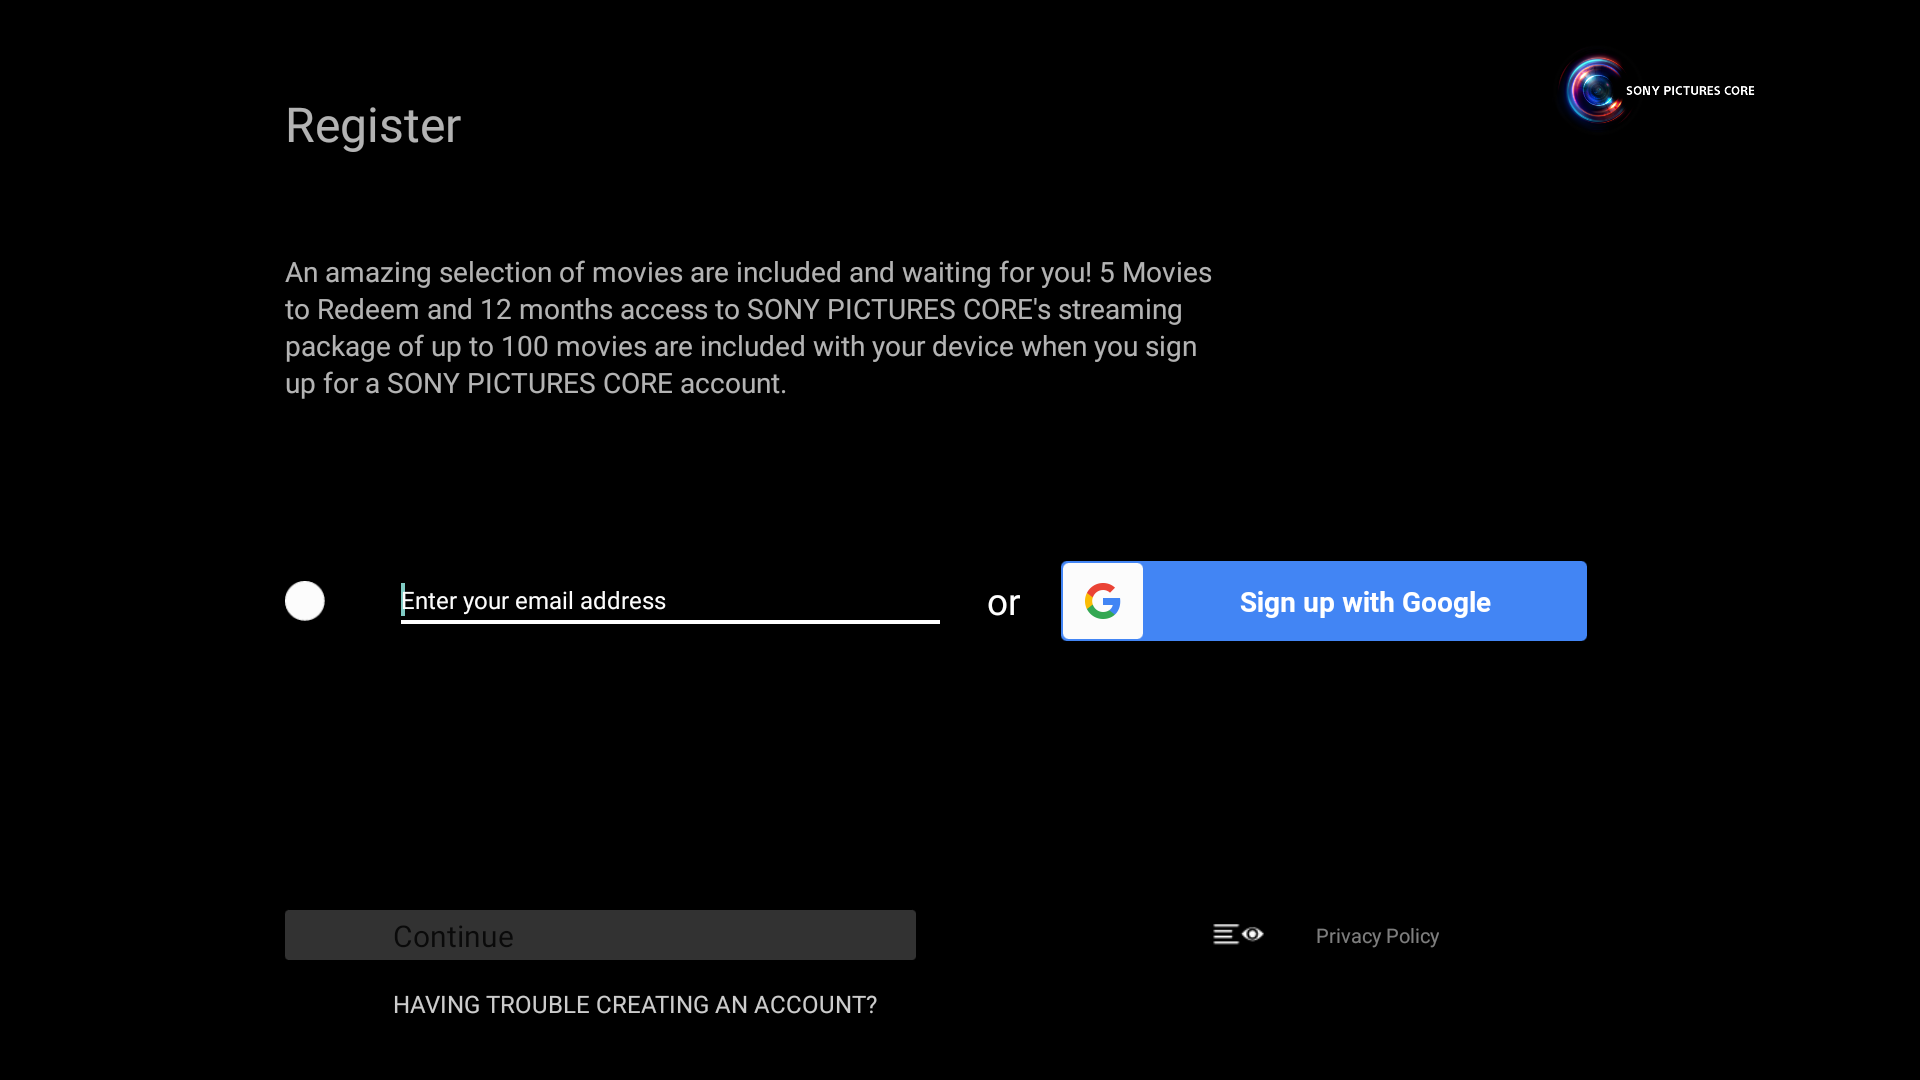The height and width of the screenshot is (1080, 1920).
Task: Select the white radio circle beside email
Action: 305,601
